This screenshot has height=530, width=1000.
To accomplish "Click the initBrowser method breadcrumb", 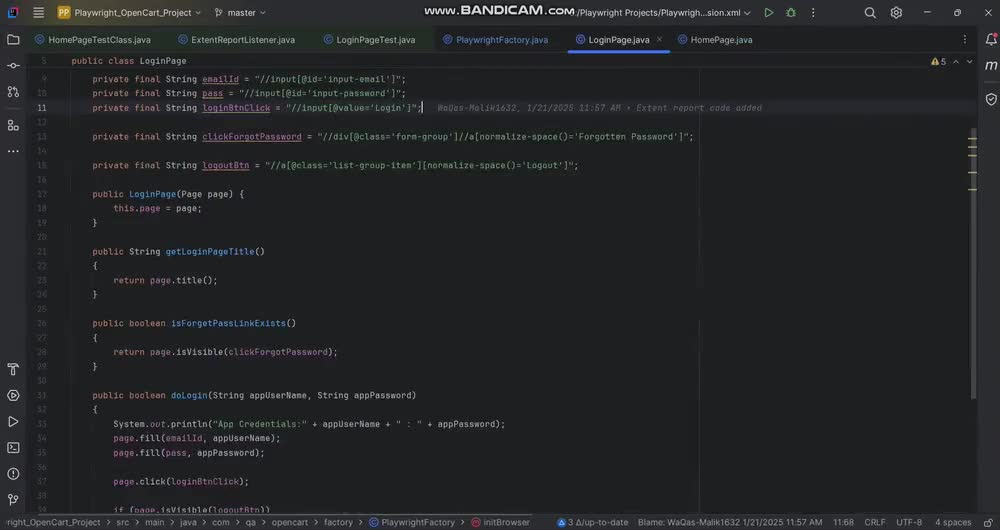I will 501,522.
